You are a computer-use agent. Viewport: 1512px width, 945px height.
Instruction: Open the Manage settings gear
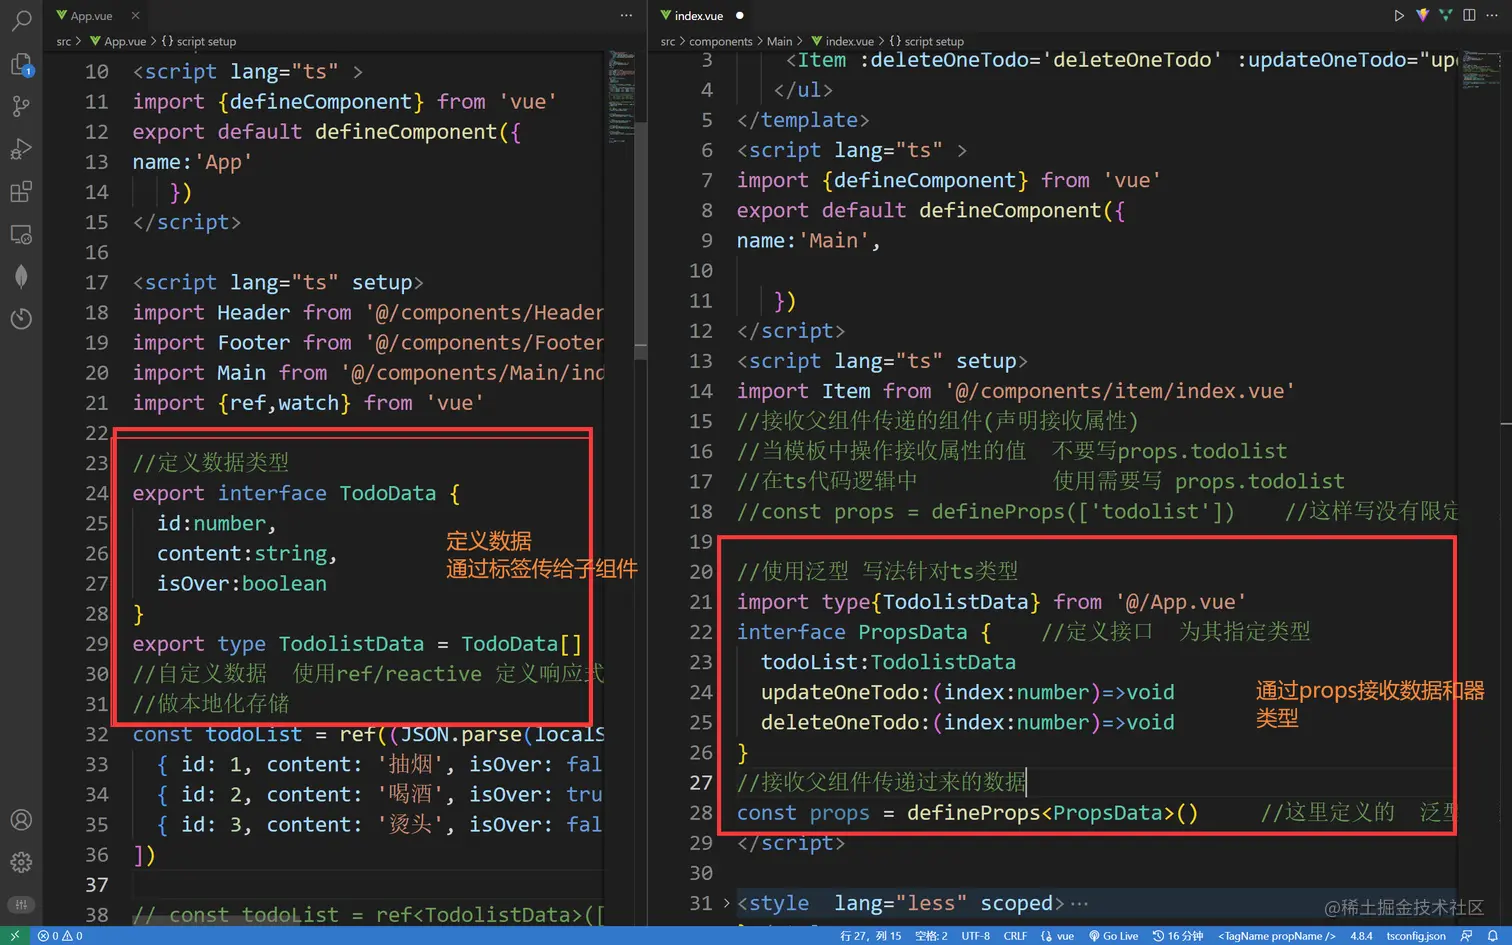click(x=21, y=862)
